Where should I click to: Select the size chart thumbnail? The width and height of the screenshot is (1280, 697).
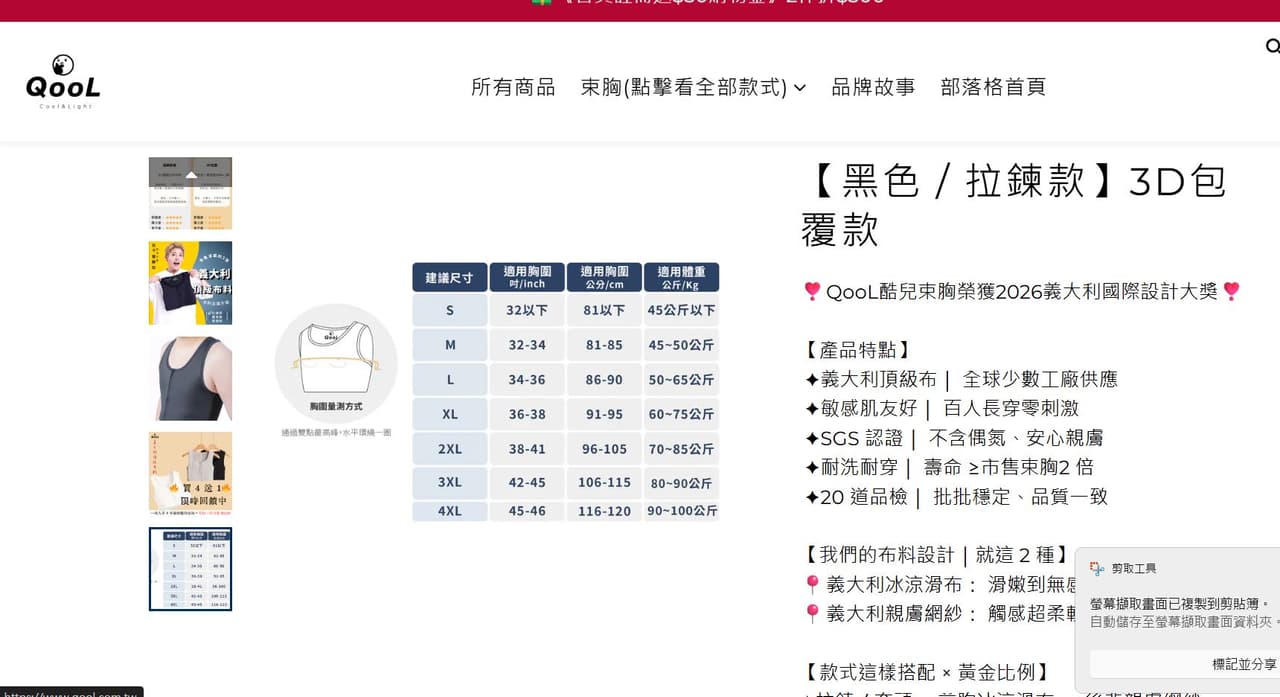tap(190, 569)
